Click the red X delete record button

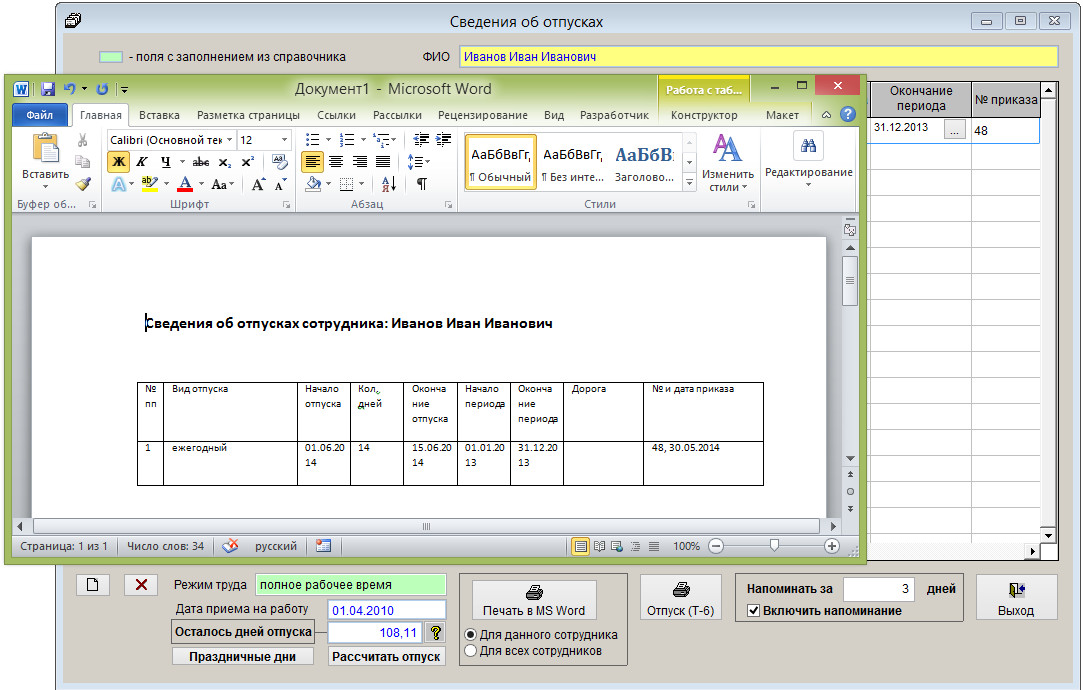point(142,585)
